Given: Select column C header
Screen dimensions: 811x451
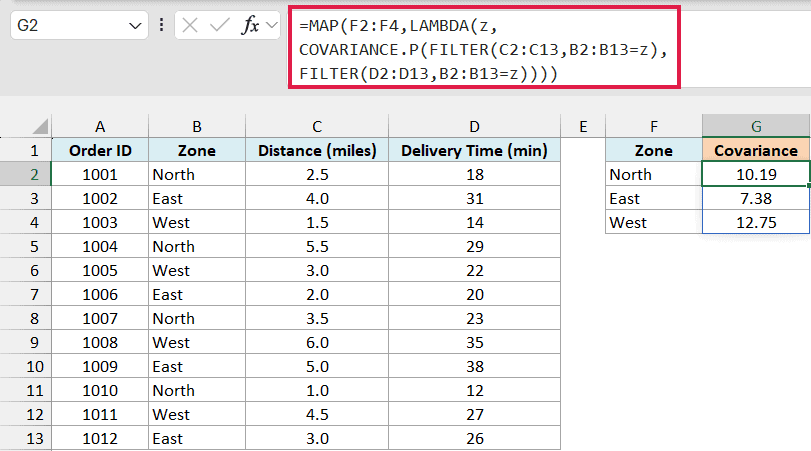Looking at the screenshot, I should 317,127.
